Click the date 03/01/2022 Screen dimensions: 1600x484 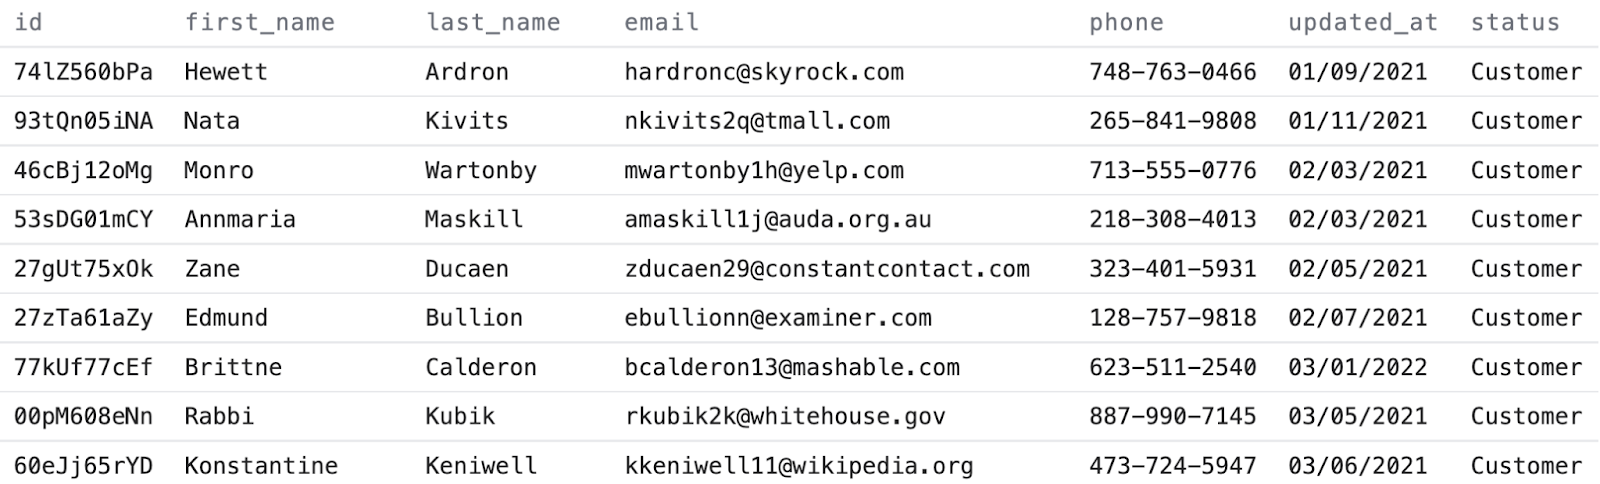1357,367
